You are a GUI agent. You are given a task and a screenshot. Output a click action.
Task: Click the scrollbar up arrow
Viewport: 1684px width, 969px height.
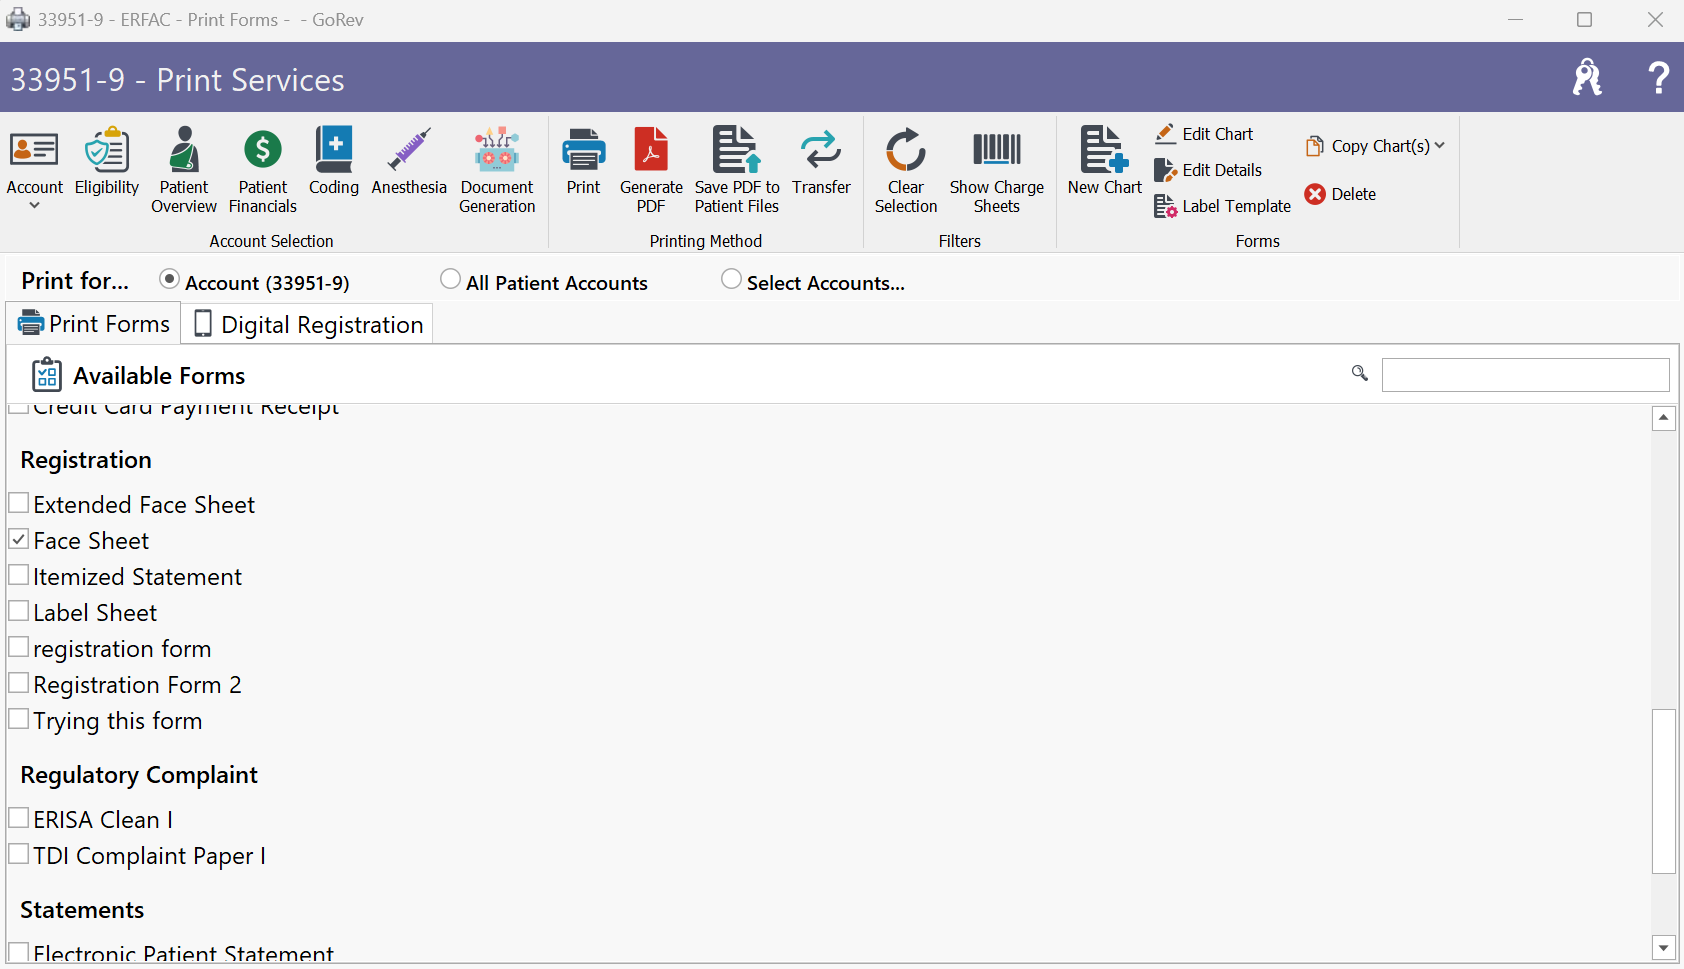click(1664, 418)
